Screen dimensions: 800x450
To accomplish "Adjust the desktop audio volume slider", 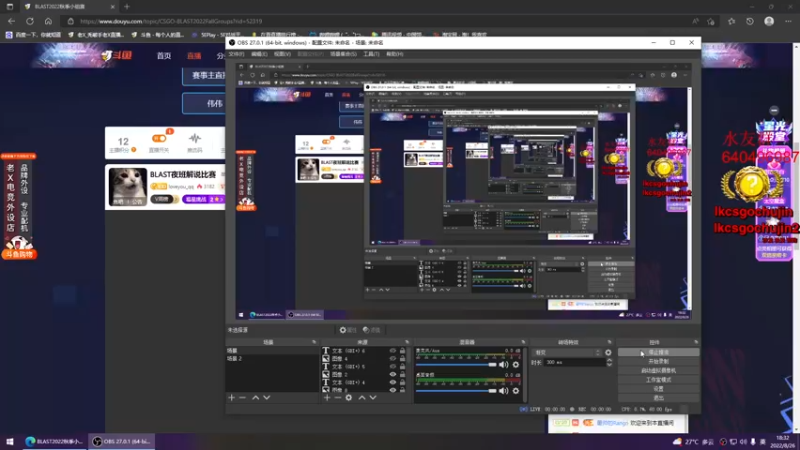I will (x=456, y=391).
